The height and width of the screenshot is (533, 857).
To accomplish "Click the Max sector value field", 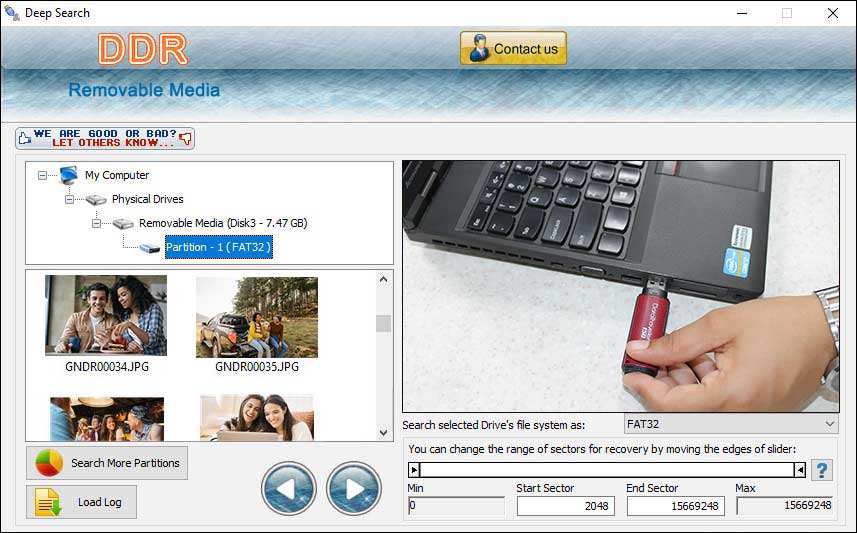I will [x=785, y=506].
